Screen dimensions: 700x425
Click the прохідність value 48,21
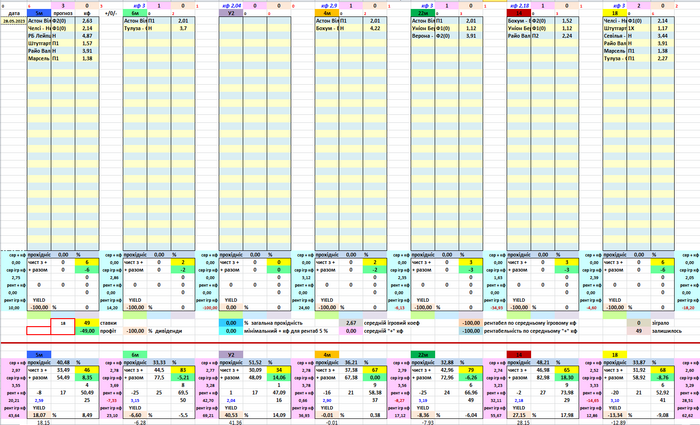(543, 362)
